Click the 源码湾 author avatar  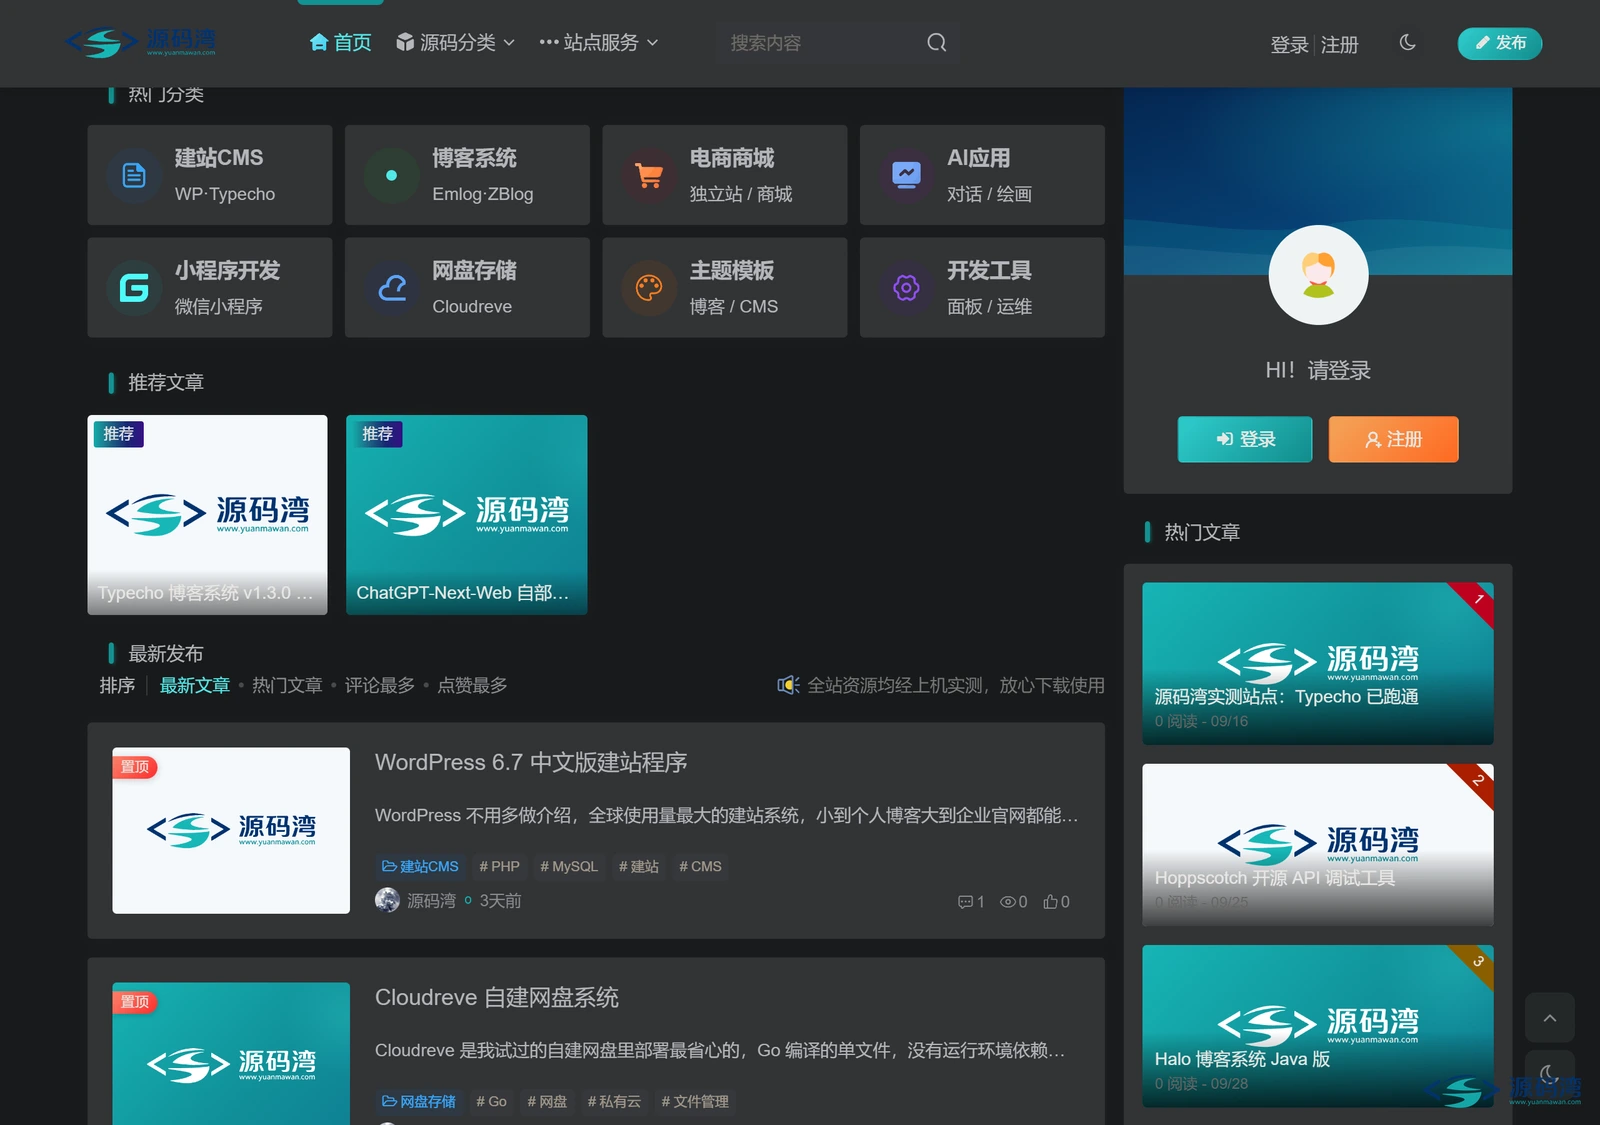coord(387,901)
